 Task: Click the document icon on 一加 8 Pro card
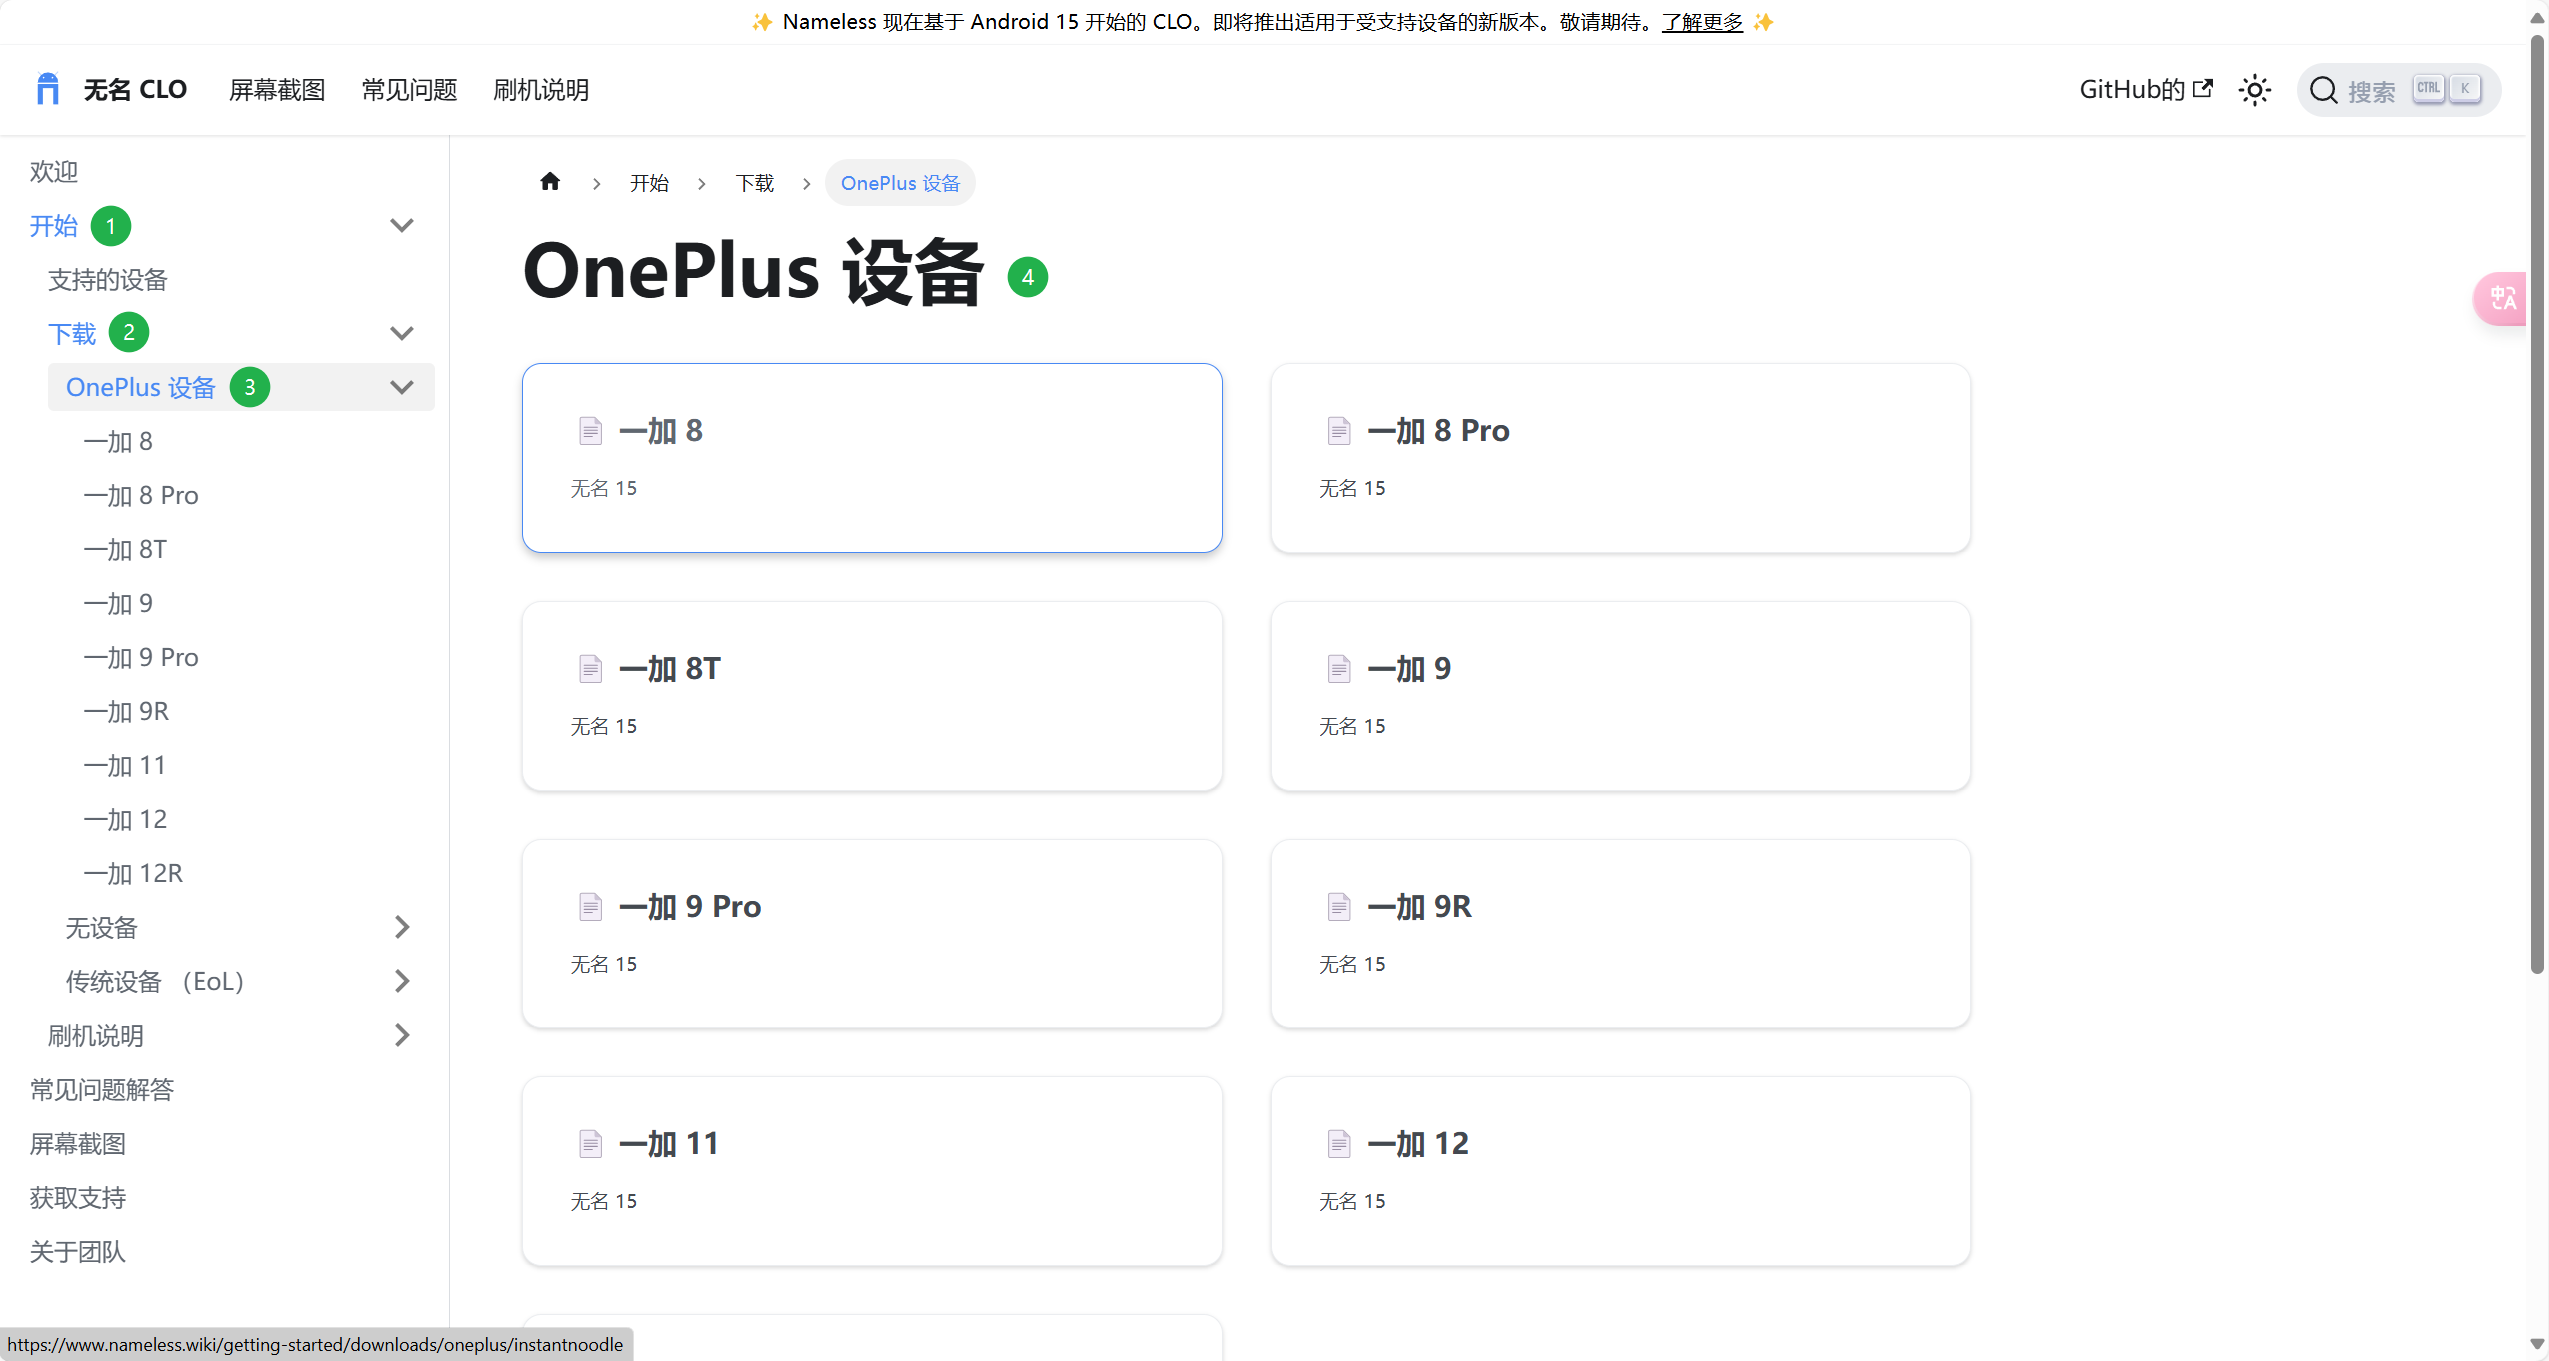[1339, 431]
